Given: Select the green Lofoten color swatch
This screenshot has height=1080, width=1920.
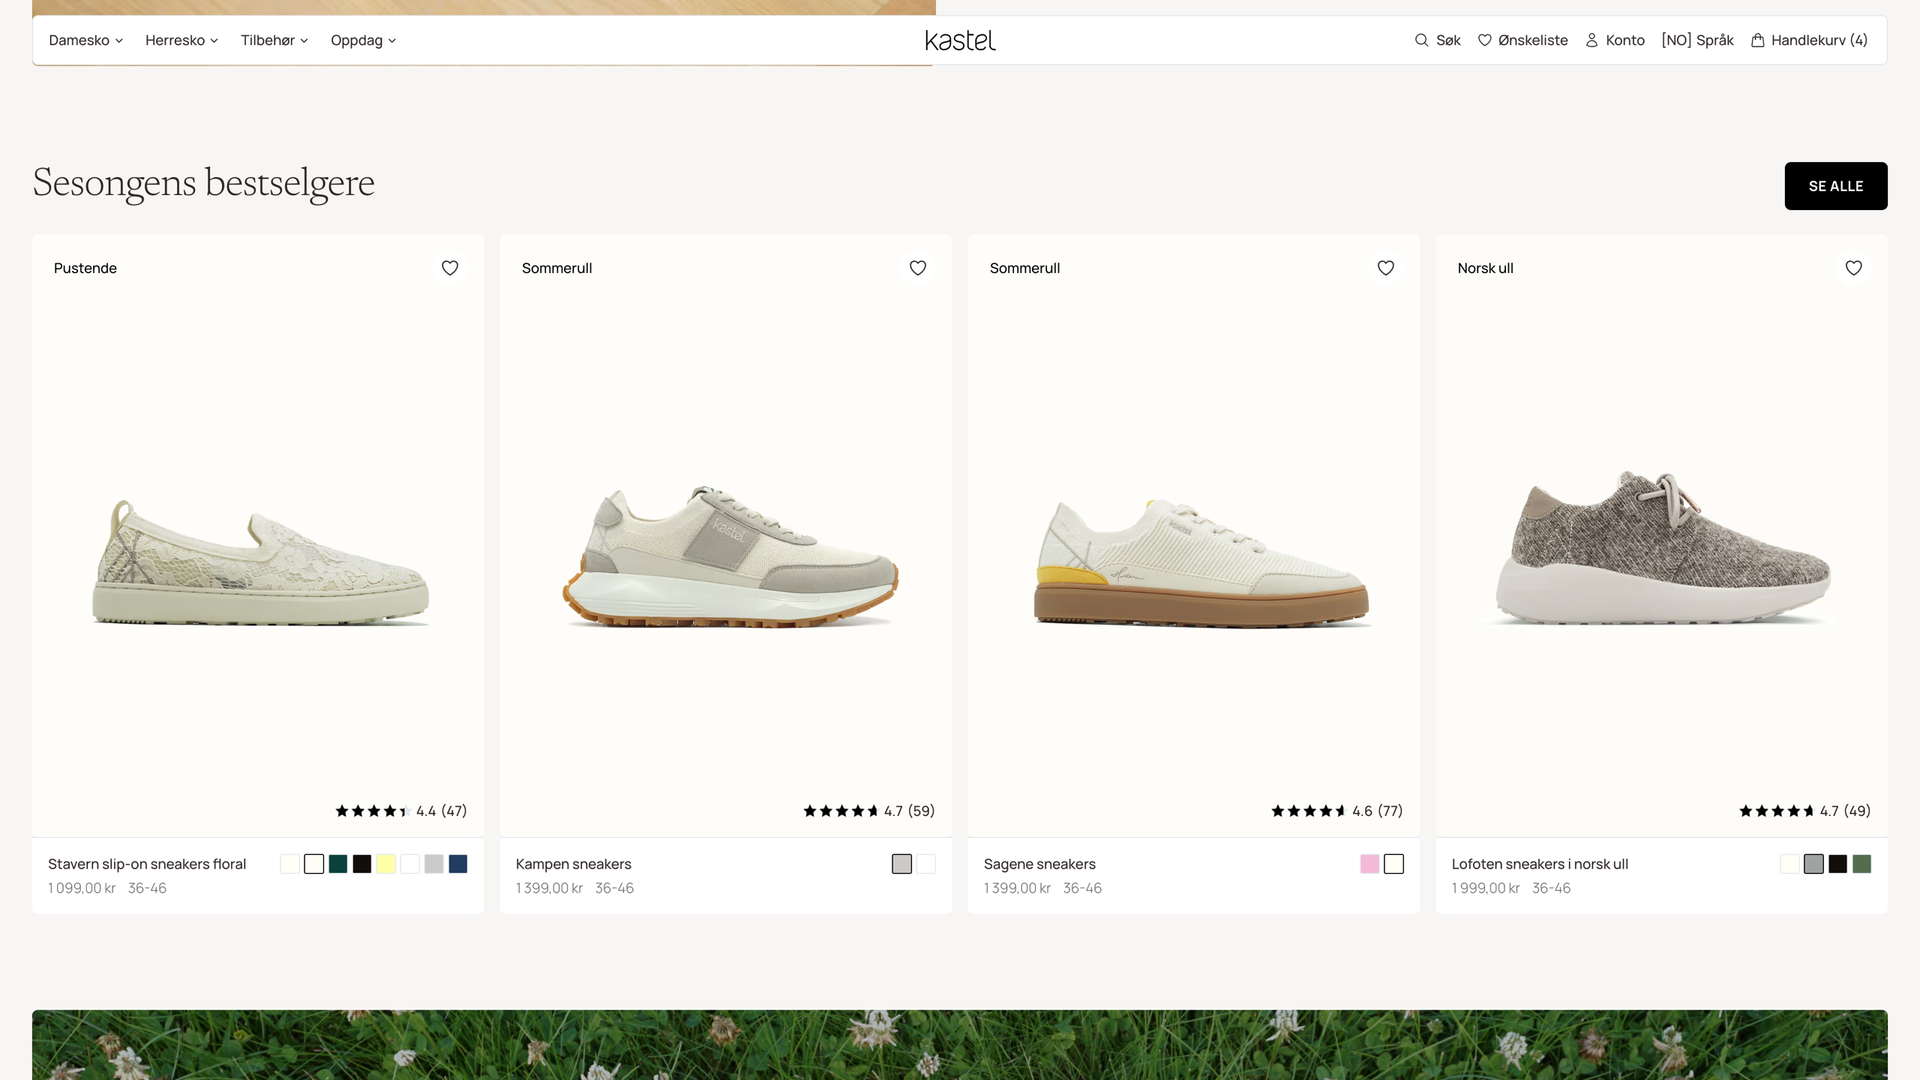Looking at the screenshot, I should [x=1862, y=864].
